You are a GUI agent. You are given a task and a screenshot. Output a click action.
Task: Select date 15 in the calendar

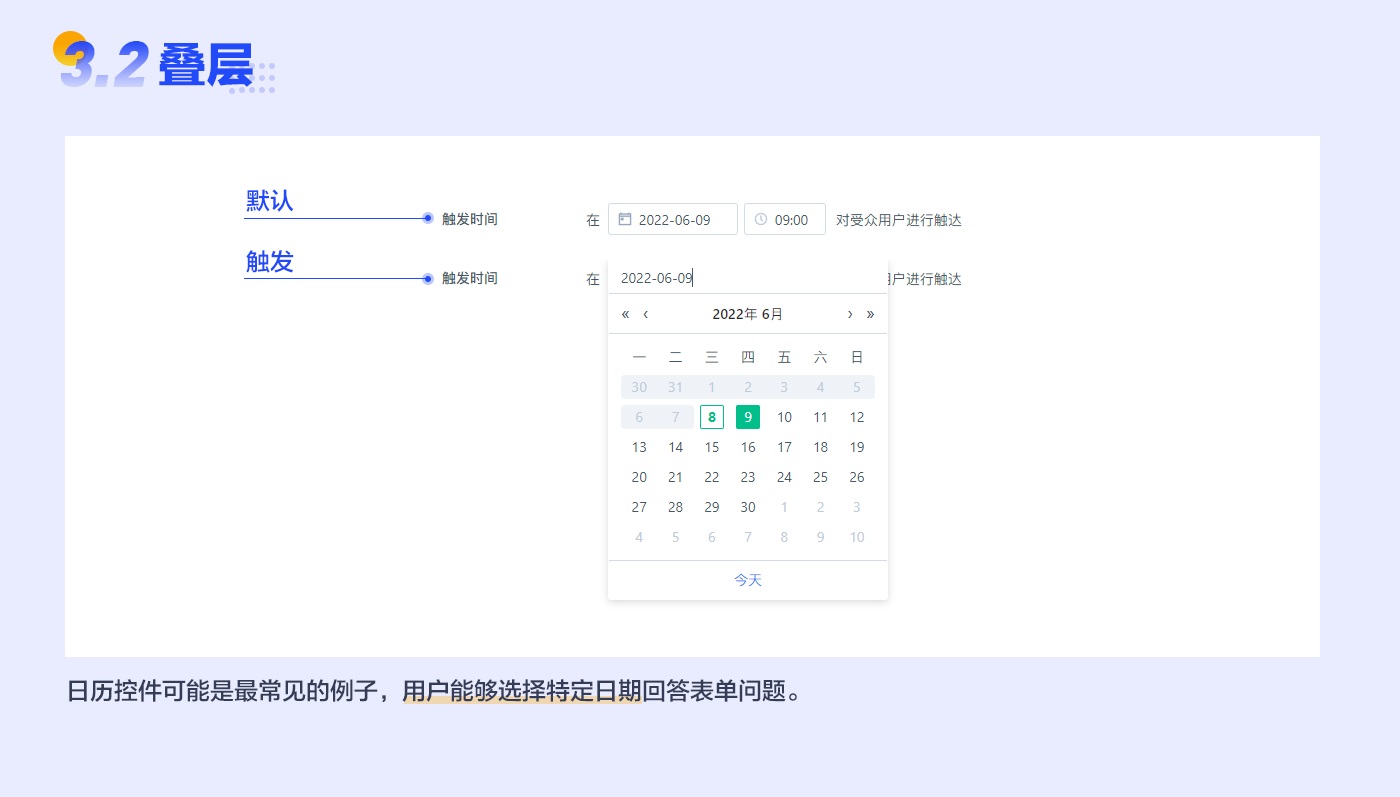tap(712, 447)
